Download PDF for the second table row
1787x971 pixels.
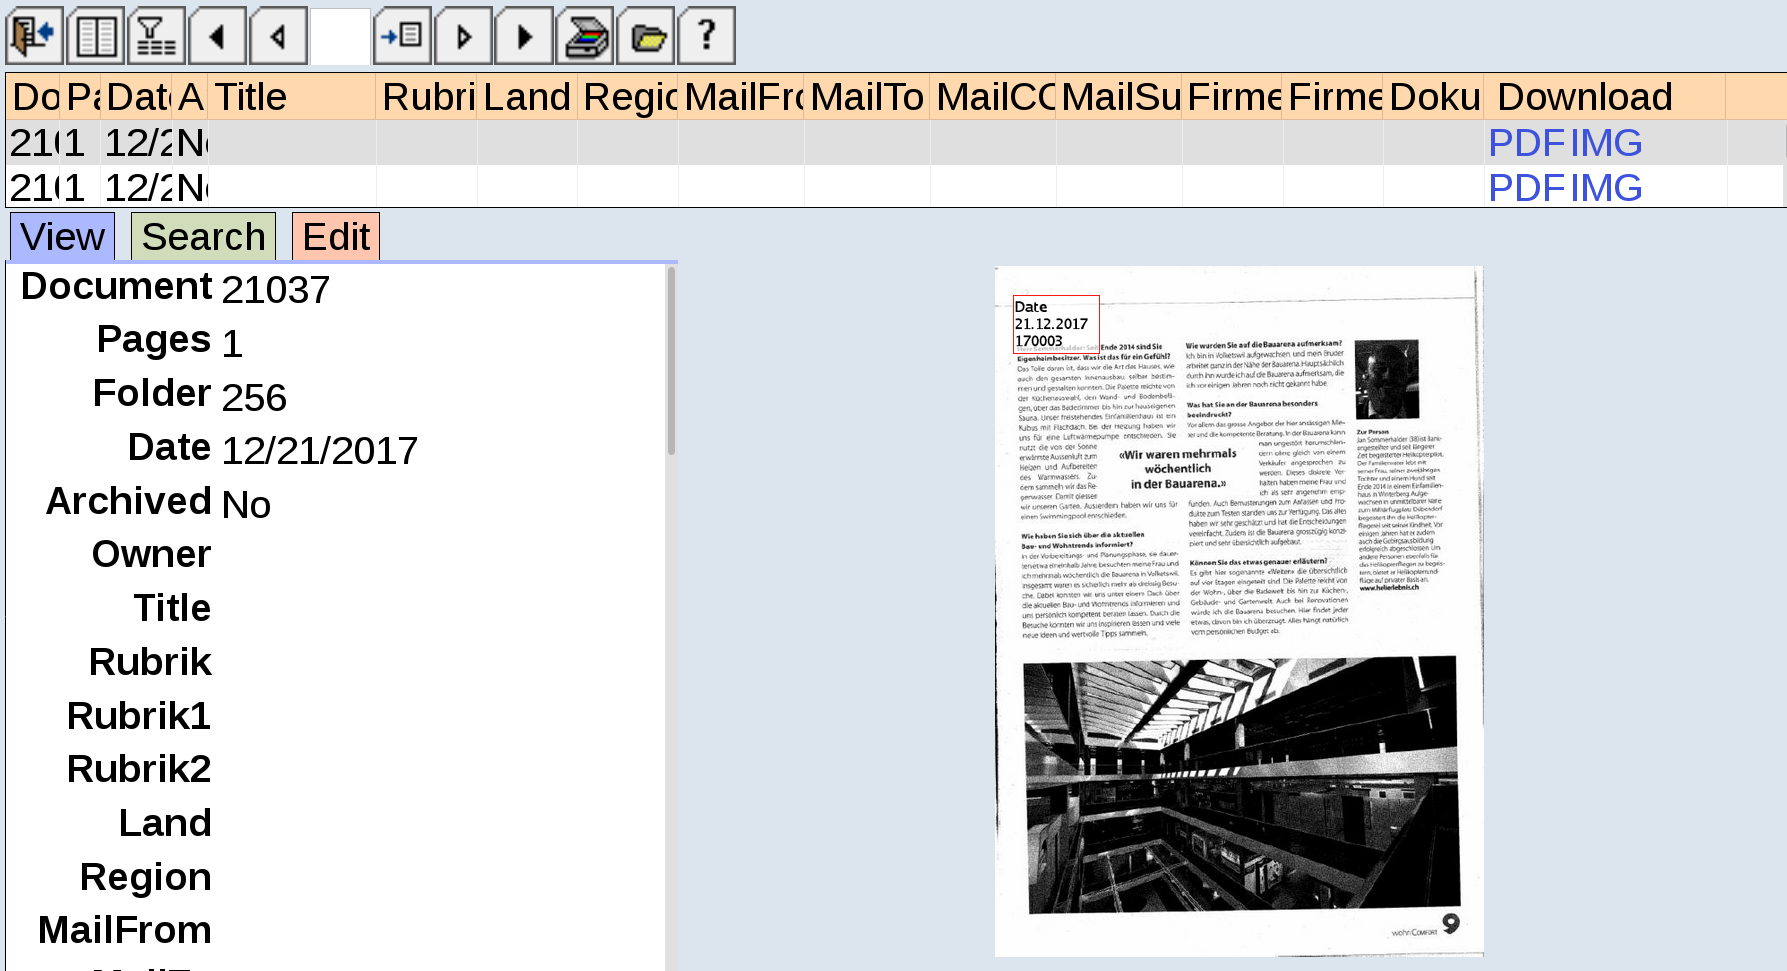coord(1526,188)
